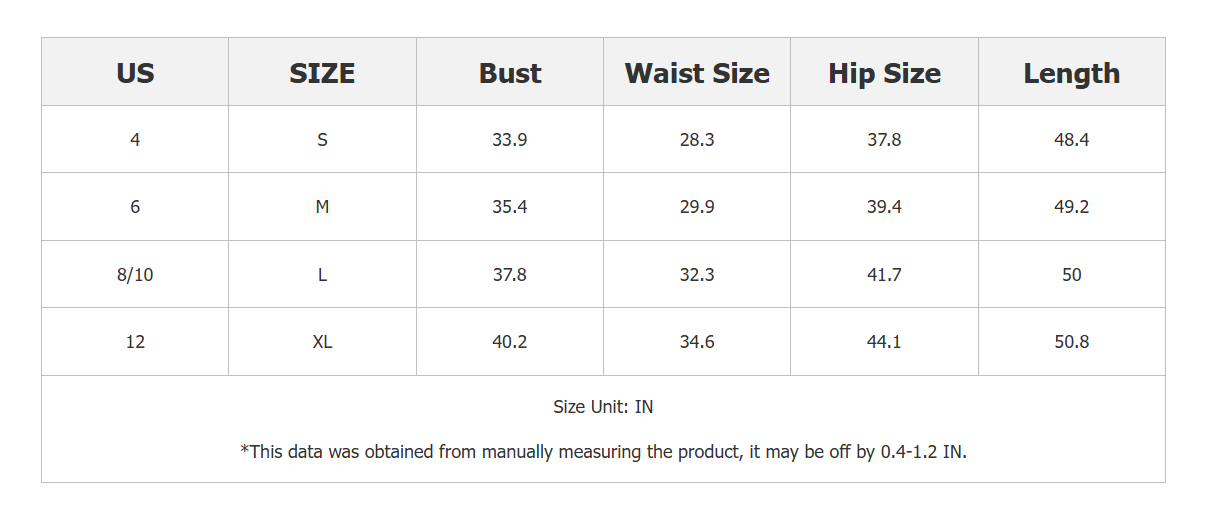Viewport: 1226px width, 523px height.
Task: Click the Size Unit: IN text
Action: (x=603, y=407)
